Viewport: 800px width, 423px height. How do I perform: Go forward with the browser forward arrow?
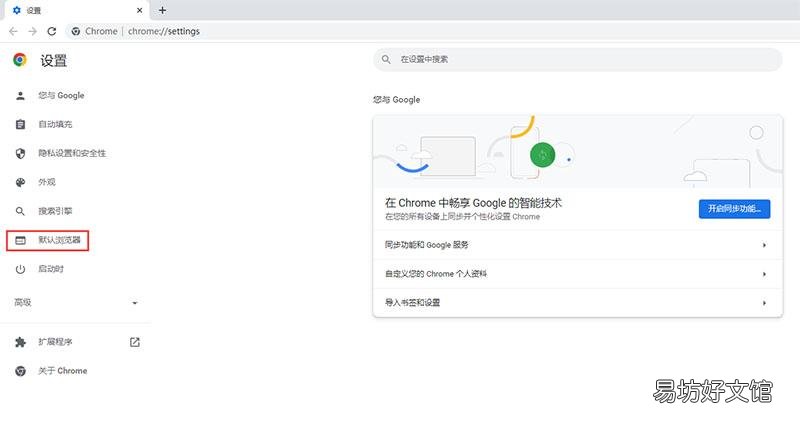coord(33,31)
